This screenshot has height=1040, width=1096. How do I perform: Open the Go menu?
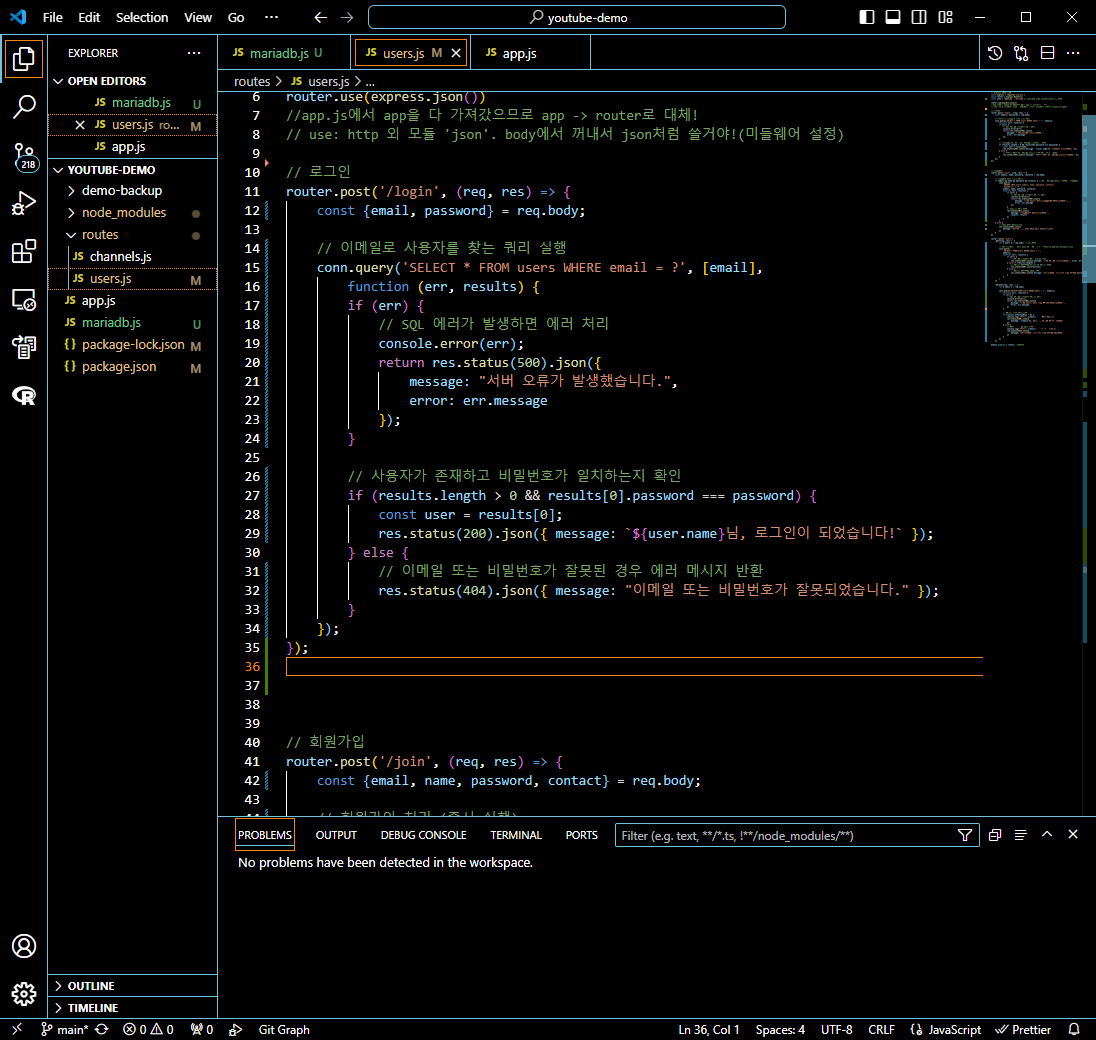point(236,17)
